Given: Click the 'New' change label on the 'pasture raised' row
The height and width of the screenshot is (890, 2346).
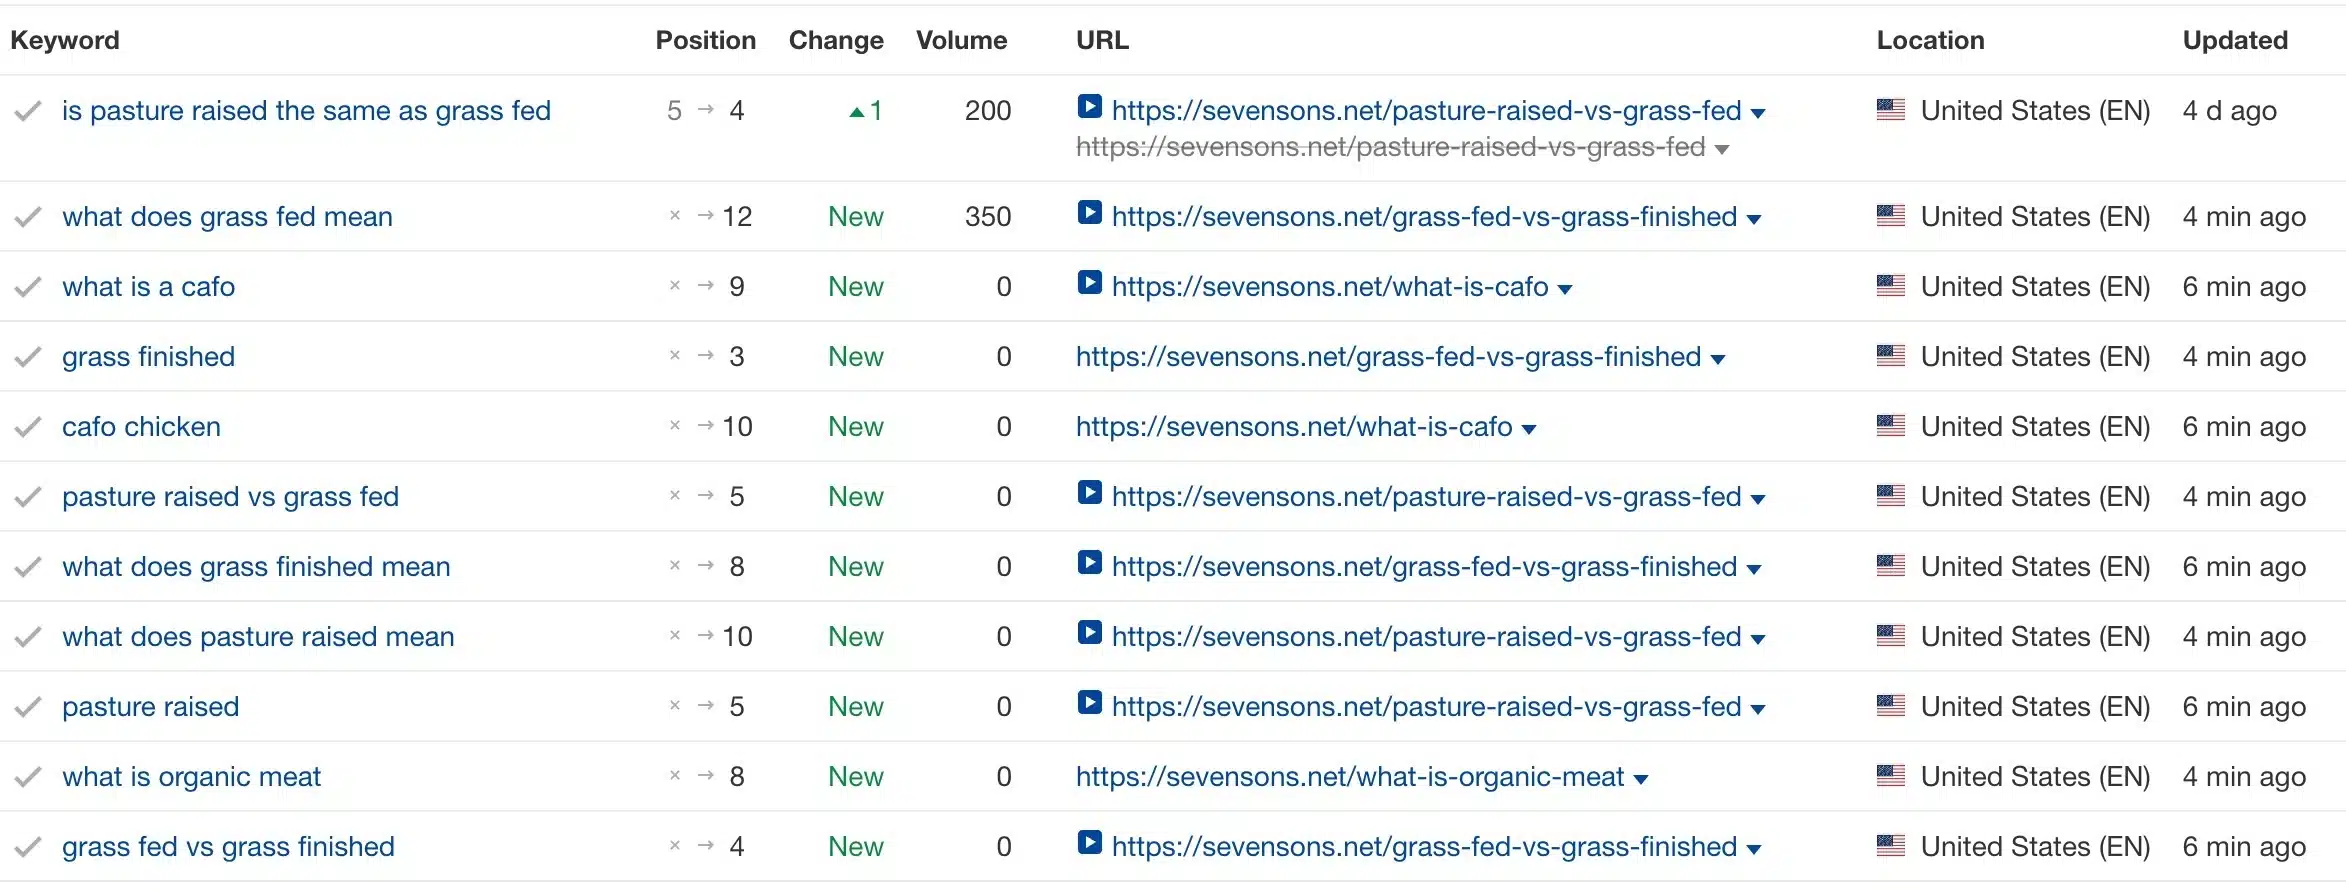Looking at the screenshot, I should click(x=855, y=705).
